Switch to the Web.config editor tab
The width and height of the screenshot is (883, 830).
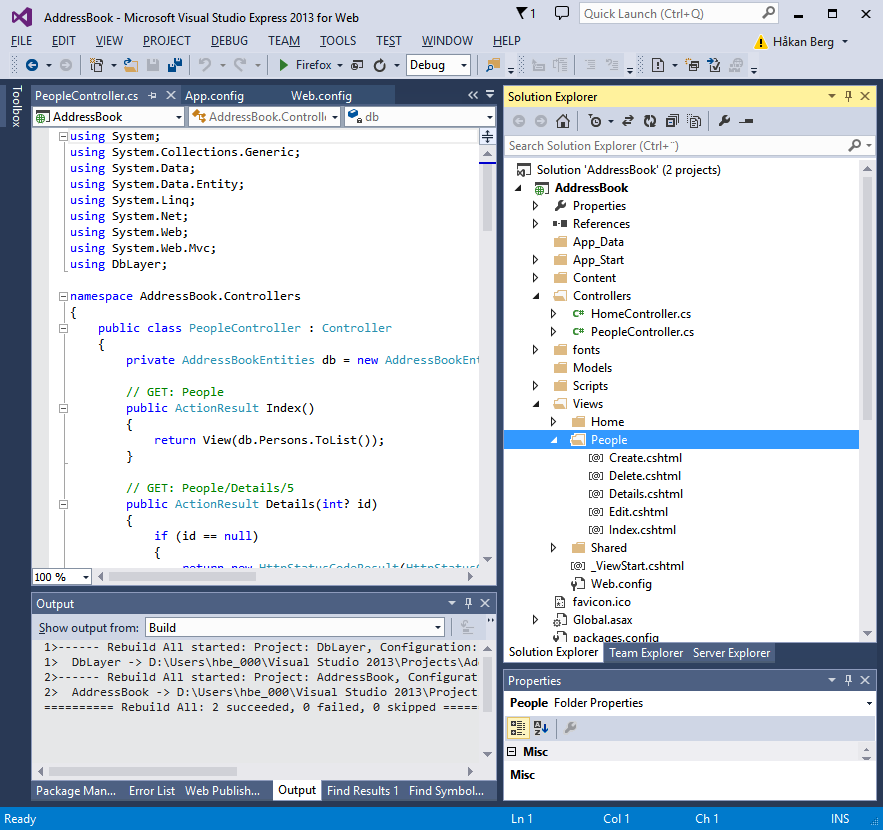pos(321,96)
